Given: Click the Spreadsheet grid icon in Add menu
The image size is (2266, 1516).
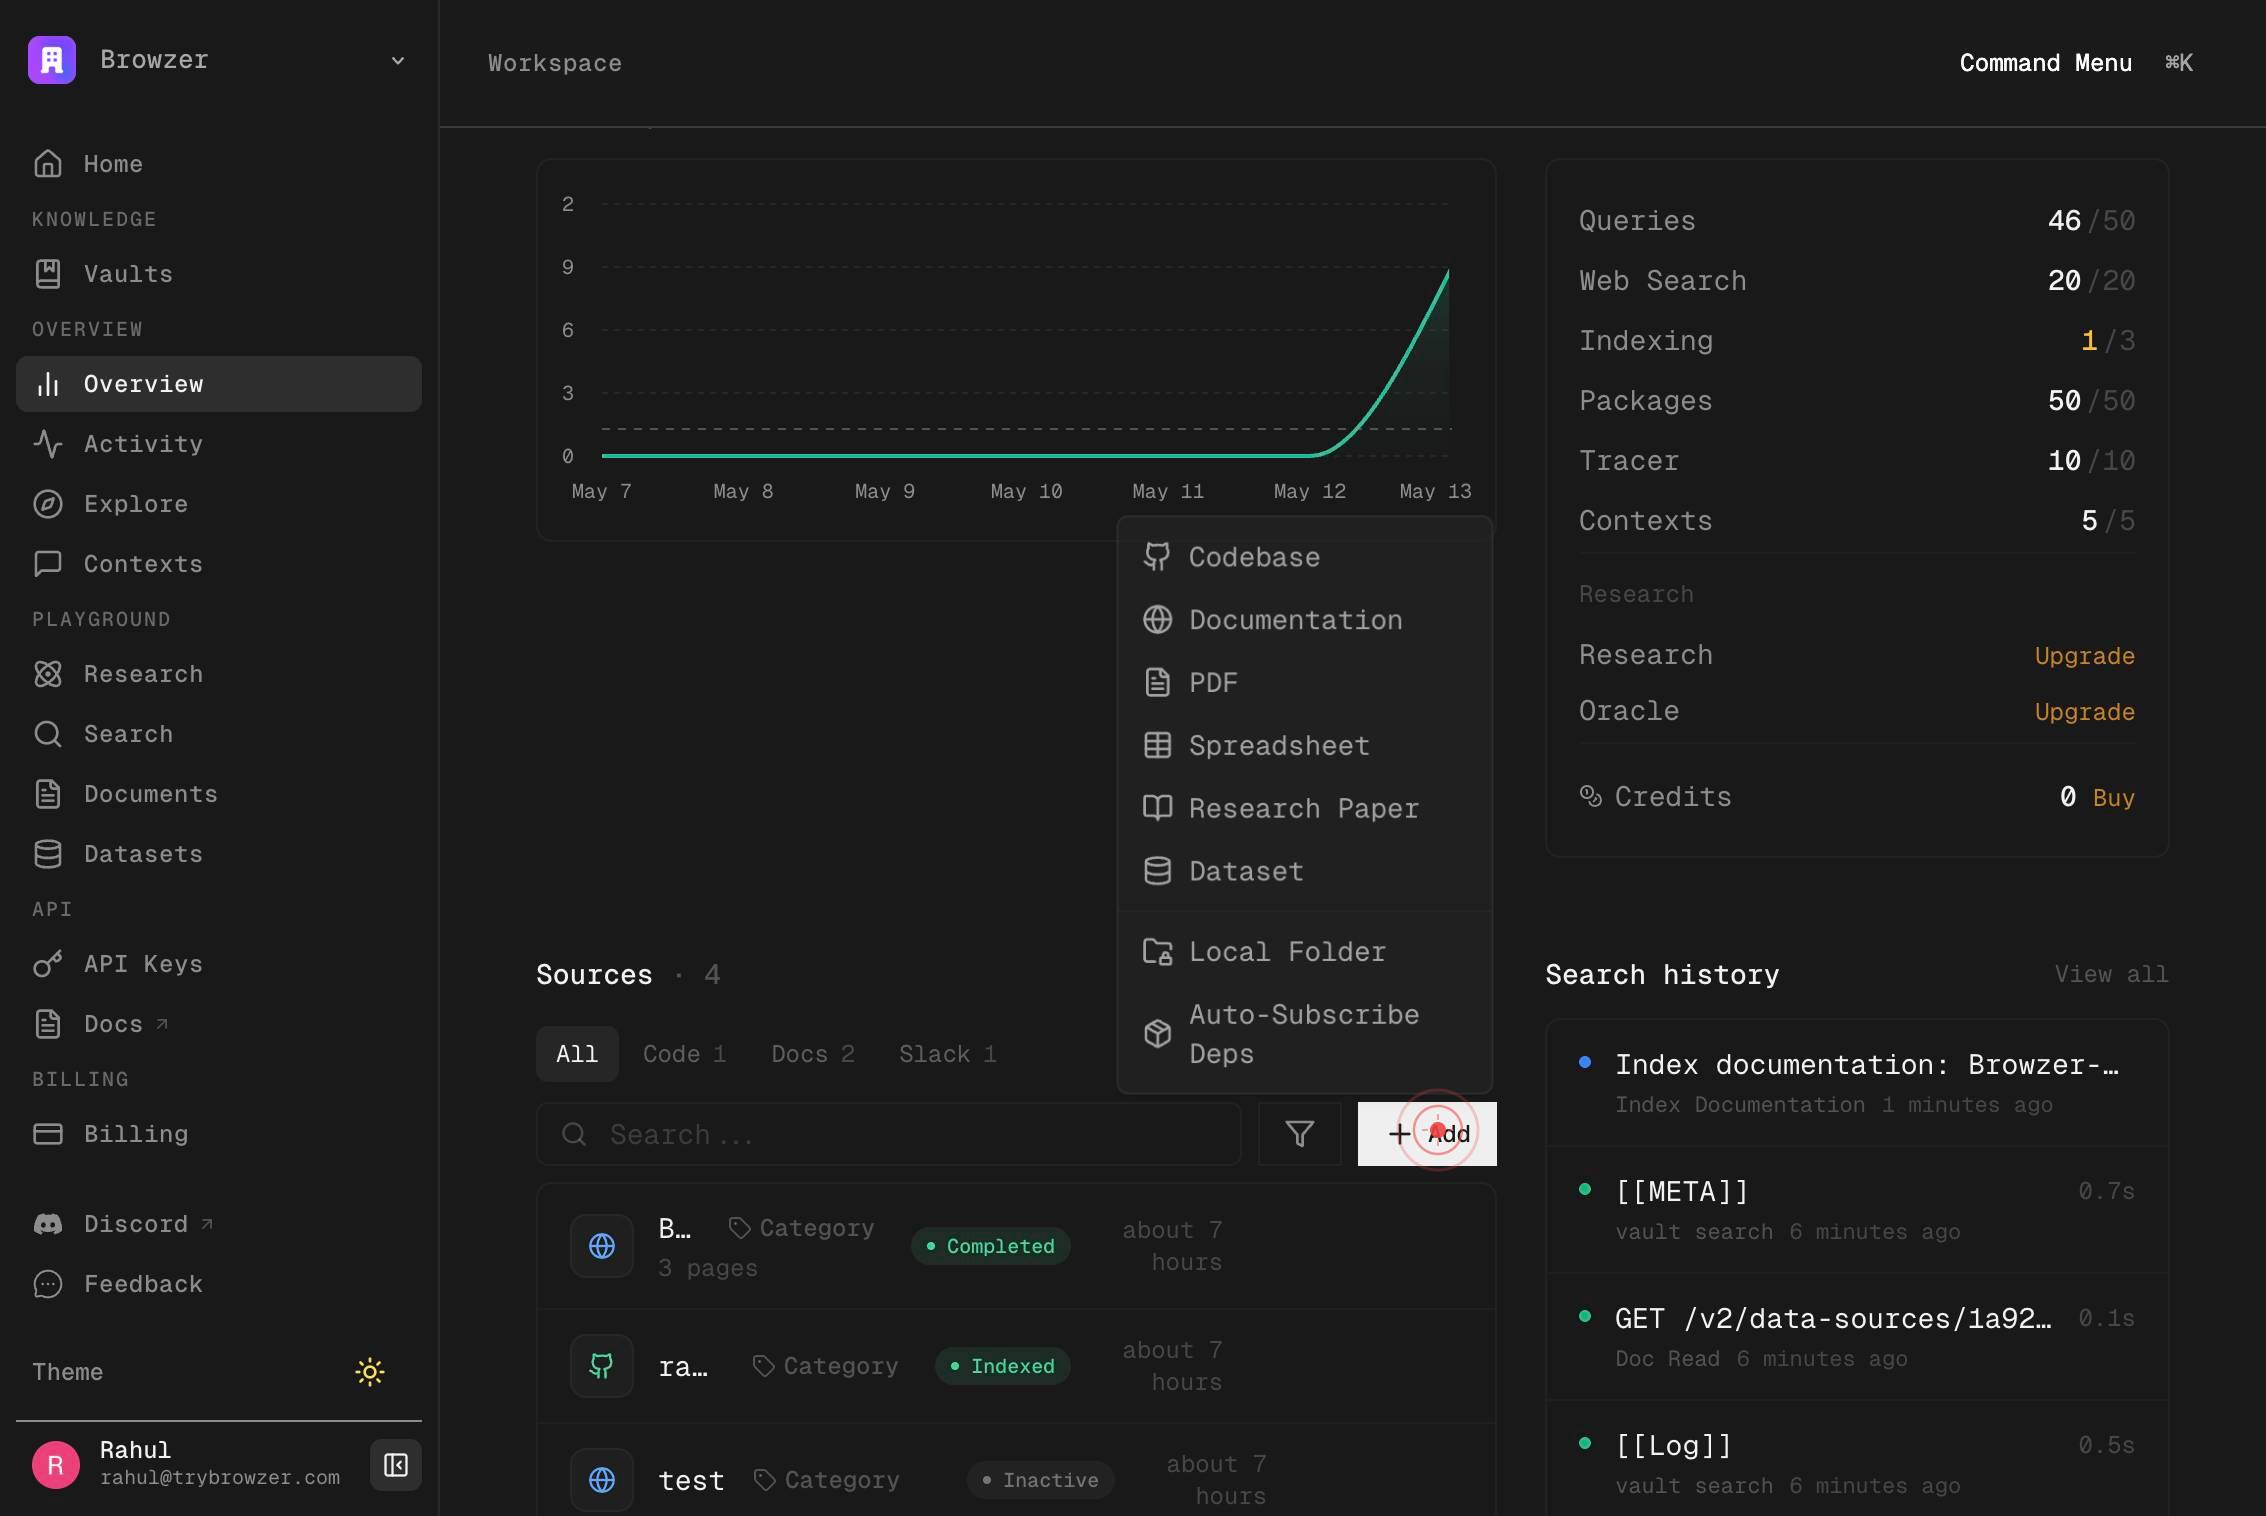Looking at the screenshot, I should [x=1157, y=746].
